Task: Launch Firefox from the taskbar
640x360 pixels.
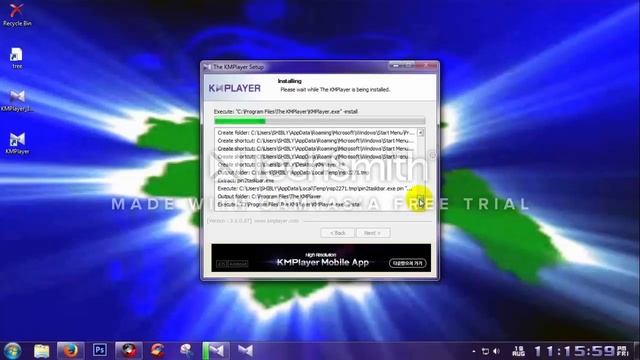Action: (x=70, y=351)
